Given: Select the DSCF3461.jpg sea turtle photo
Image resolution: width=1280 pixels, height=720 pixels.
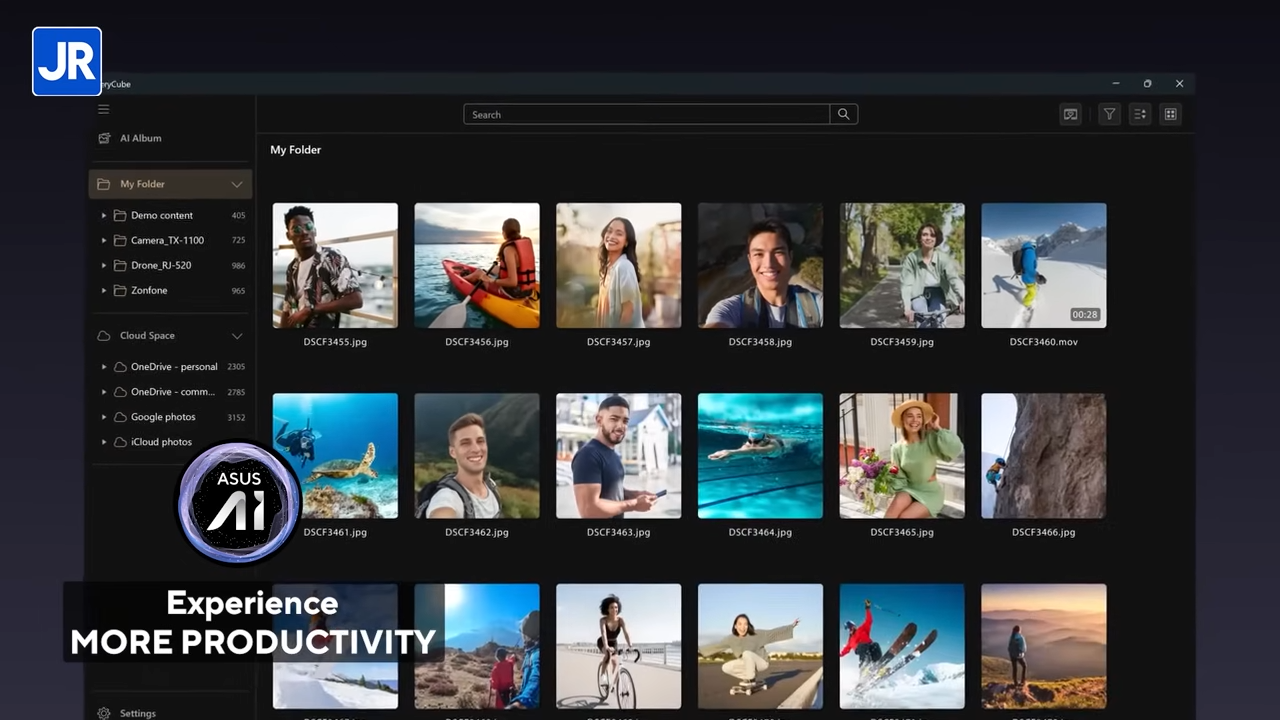Looking at the screenshot, I should [335, 456].
